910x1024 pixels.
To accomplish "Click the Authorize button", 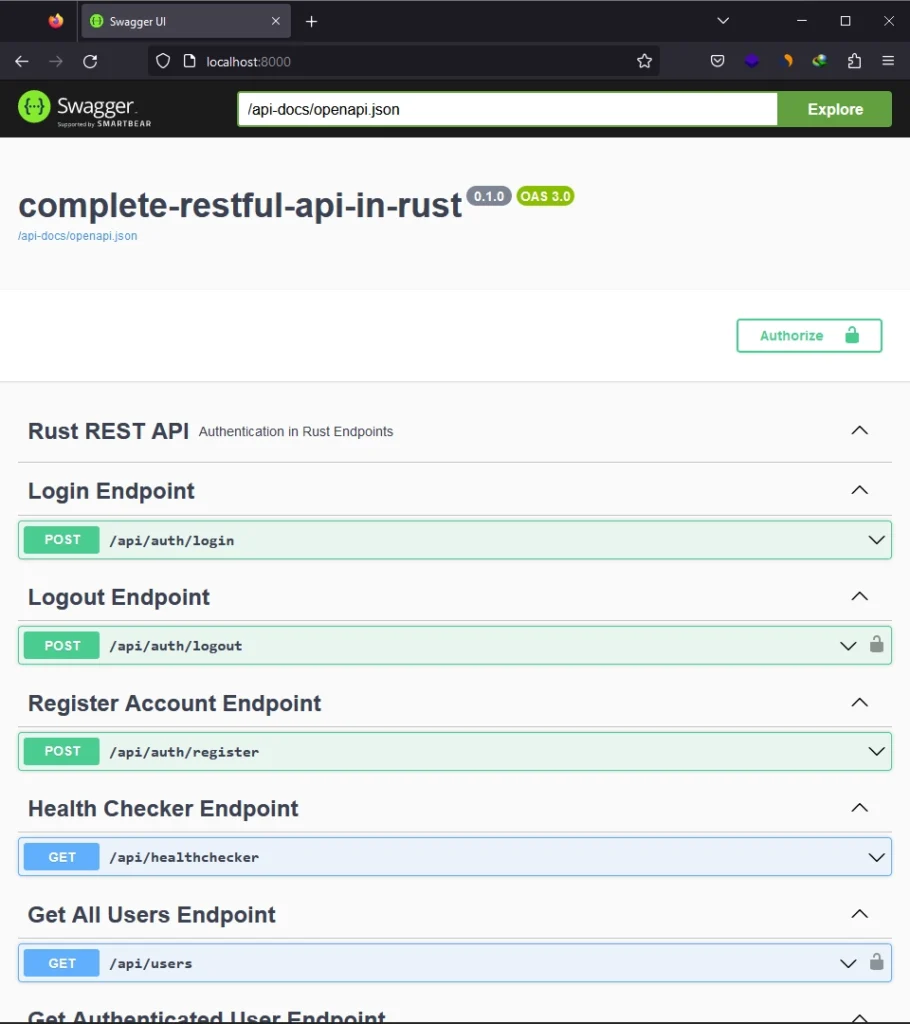I will [x=808, y=335].
